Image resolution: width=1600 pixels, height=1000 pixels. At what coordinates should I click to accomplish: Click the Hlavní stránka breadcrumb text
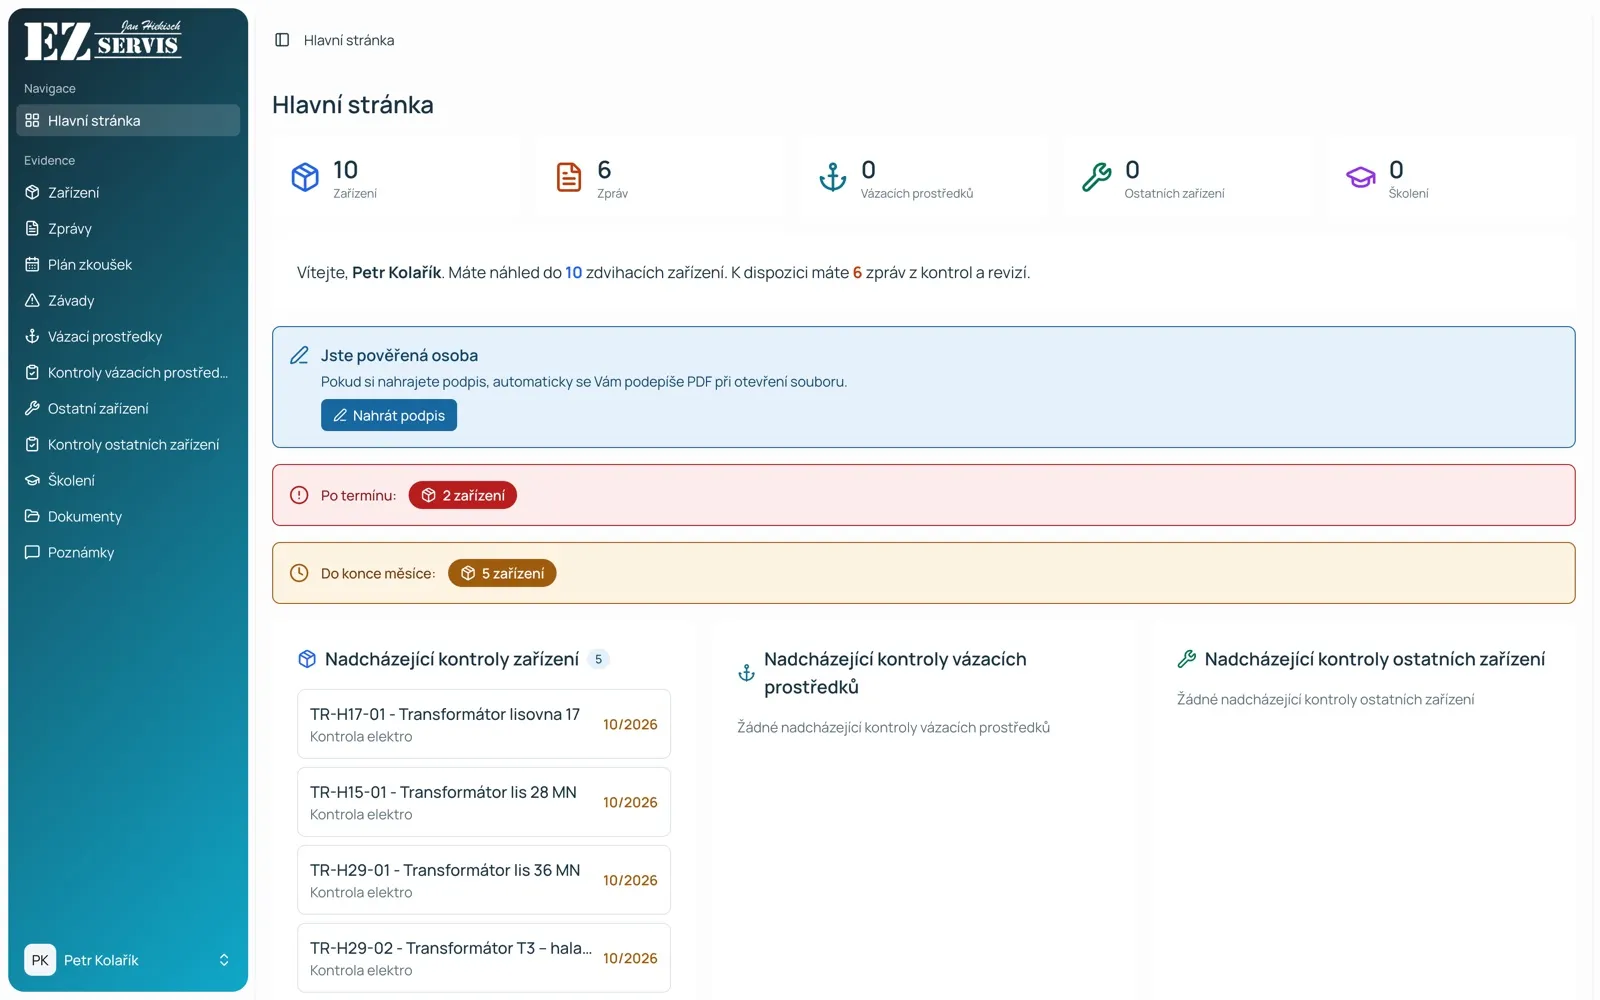click(349, 40)
